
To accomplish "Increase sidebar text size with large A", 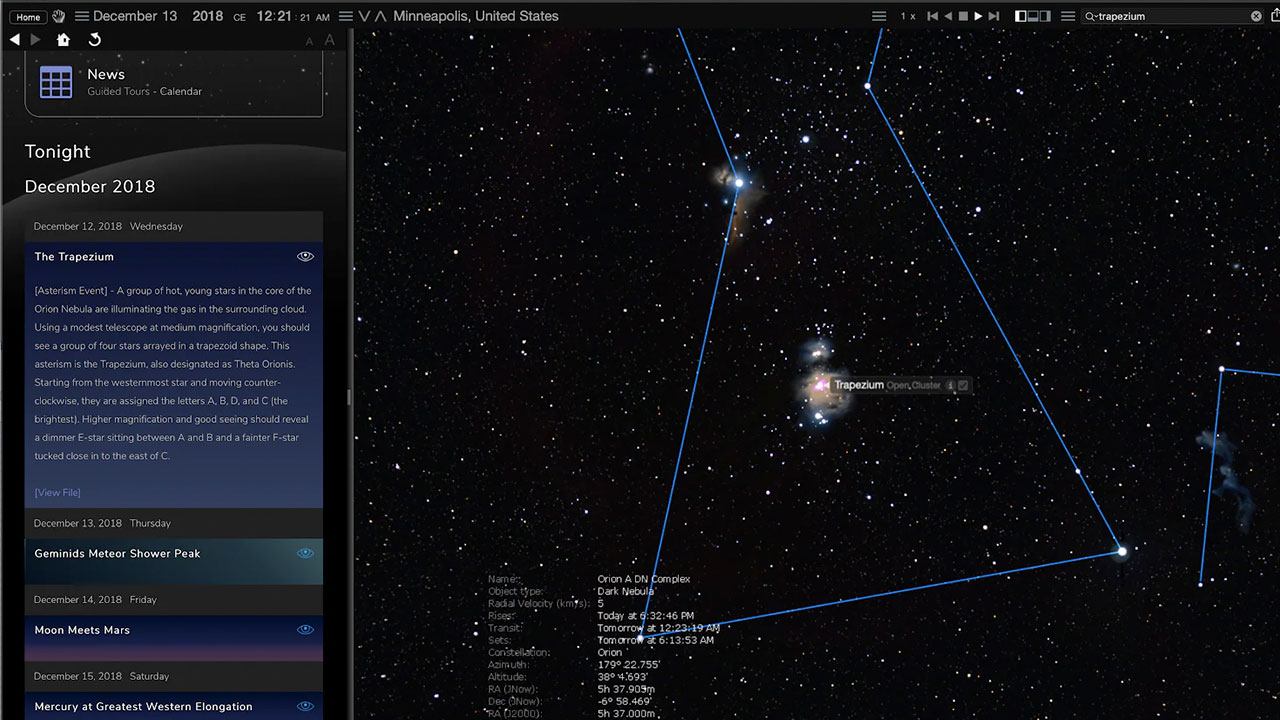I will click(x=329, y=40).
